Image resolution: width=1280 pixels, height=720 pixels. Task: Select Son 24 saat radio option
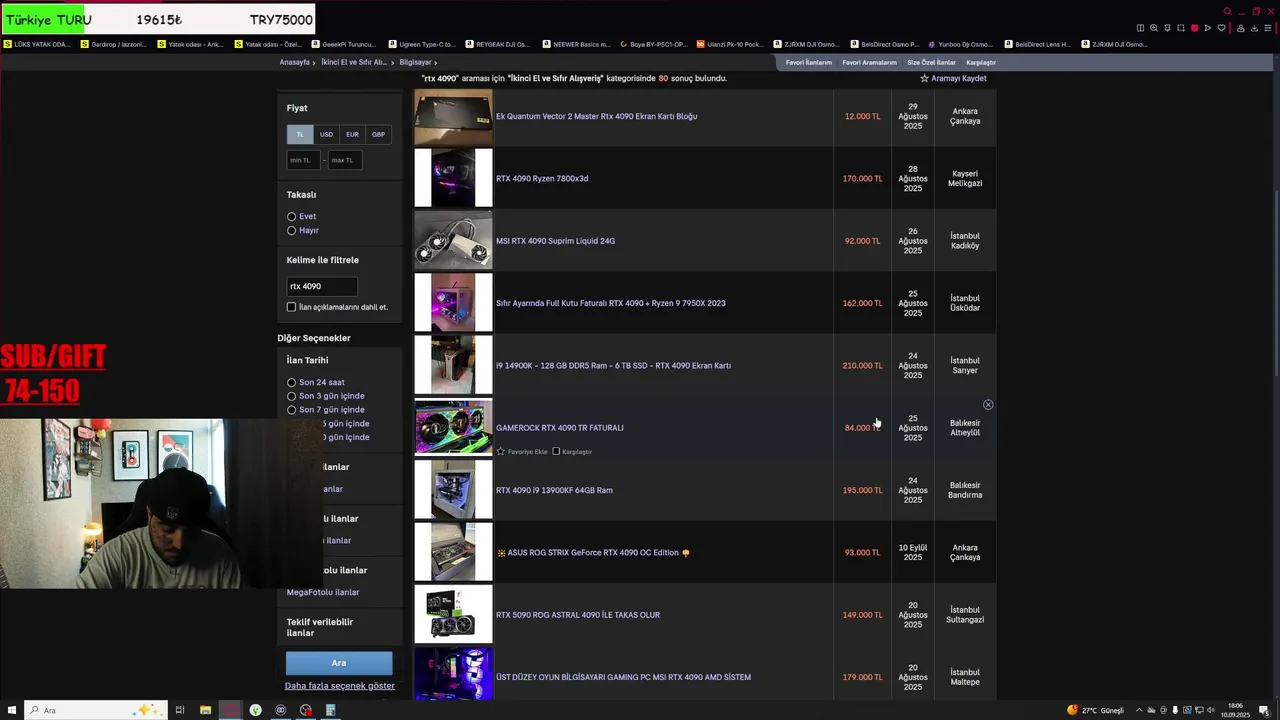click(x=292, y=383)
